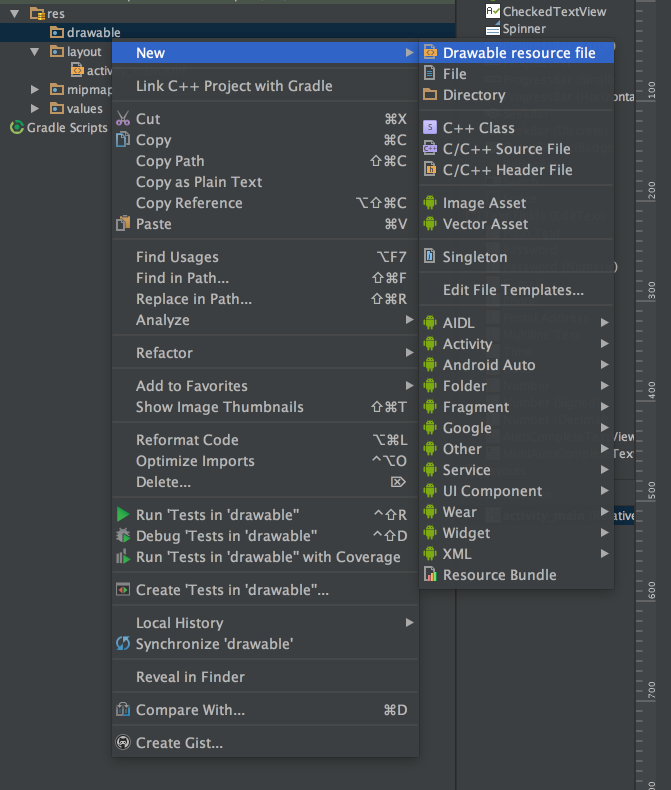Image resolution: width=671 pixels, height=790 pixels.
Task: Open the Folder submenu
Action: tap(516, 386)
